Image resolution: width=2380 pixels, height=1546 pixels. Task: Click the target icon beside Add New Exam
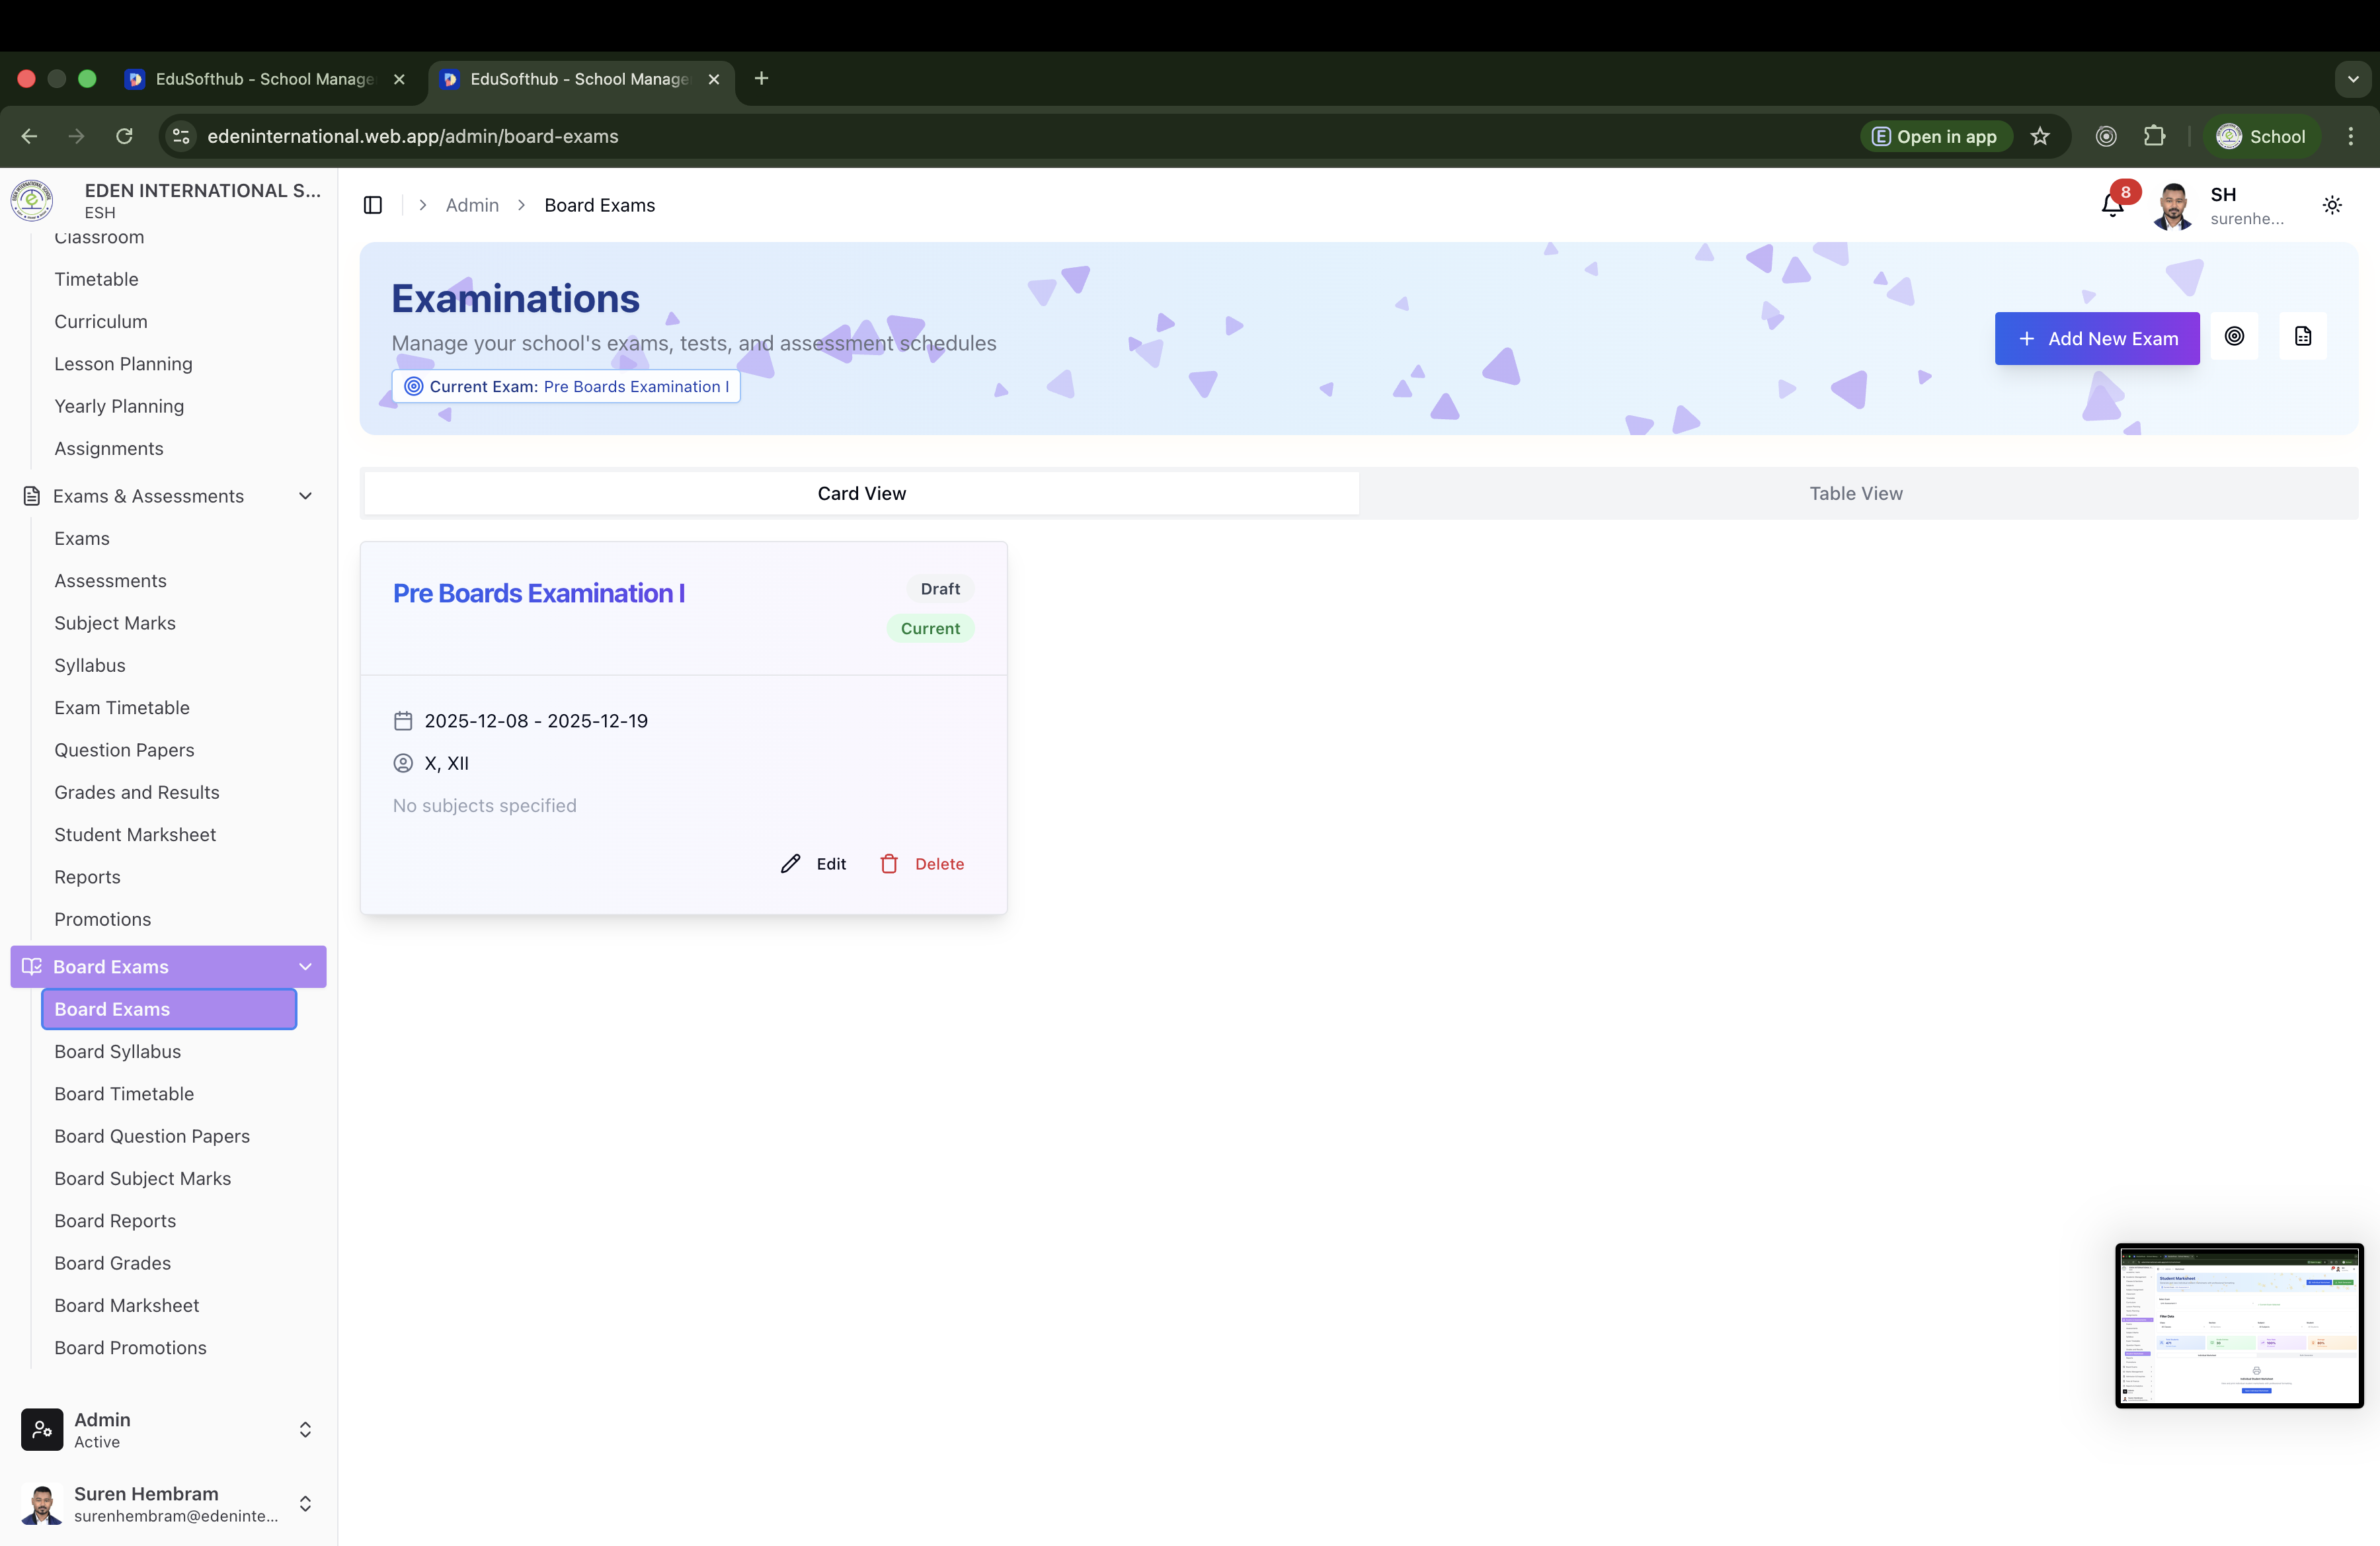pos(2236,336)
